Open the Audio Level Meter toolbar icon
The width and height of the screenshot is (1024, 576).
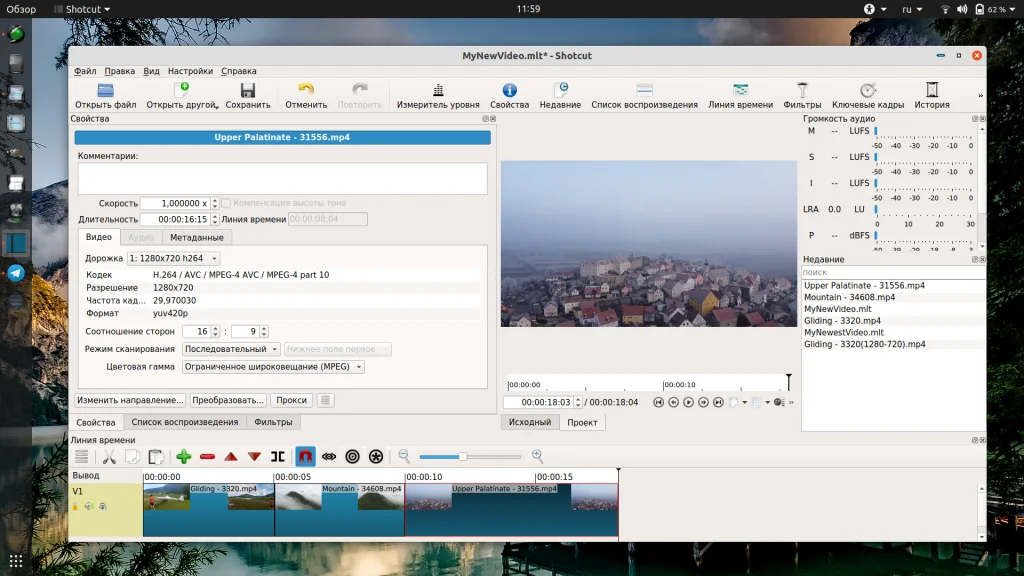437,95
